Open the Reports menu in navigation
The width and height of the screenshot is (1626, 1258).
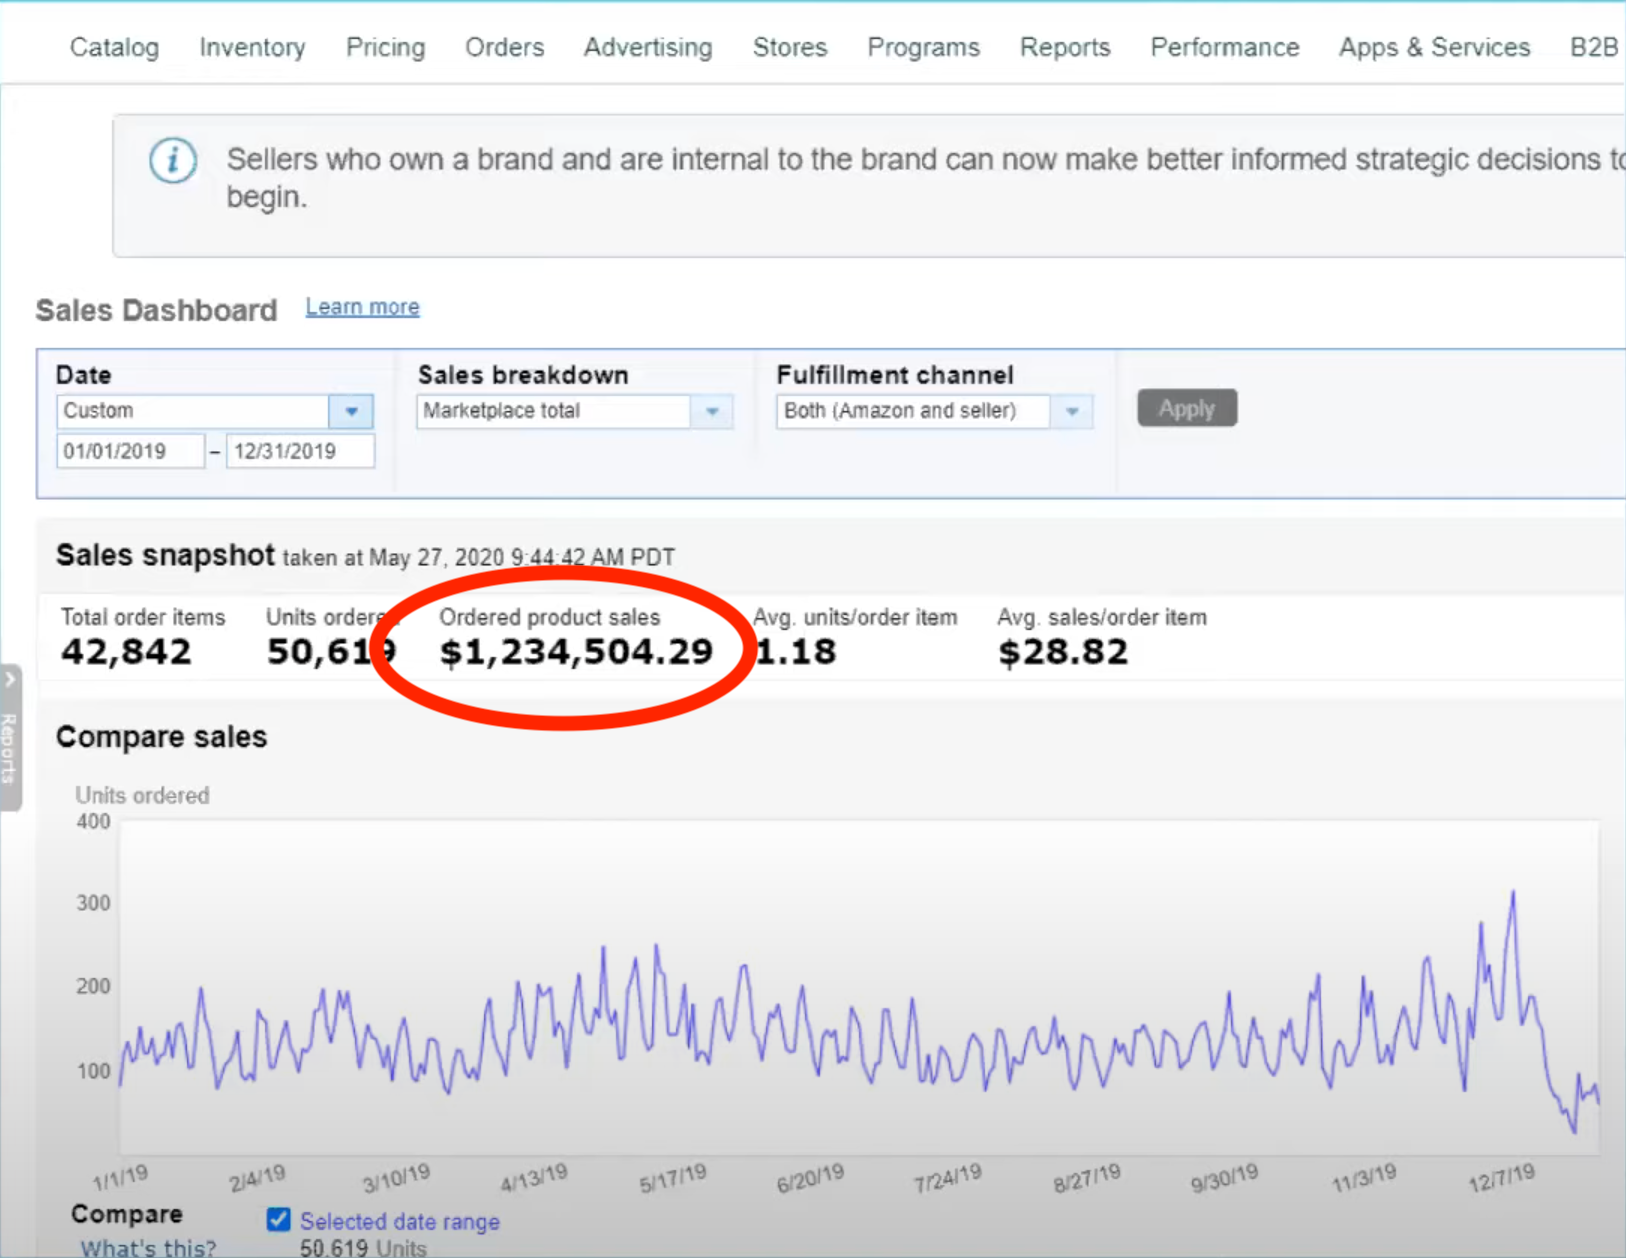click(1064, 47)
